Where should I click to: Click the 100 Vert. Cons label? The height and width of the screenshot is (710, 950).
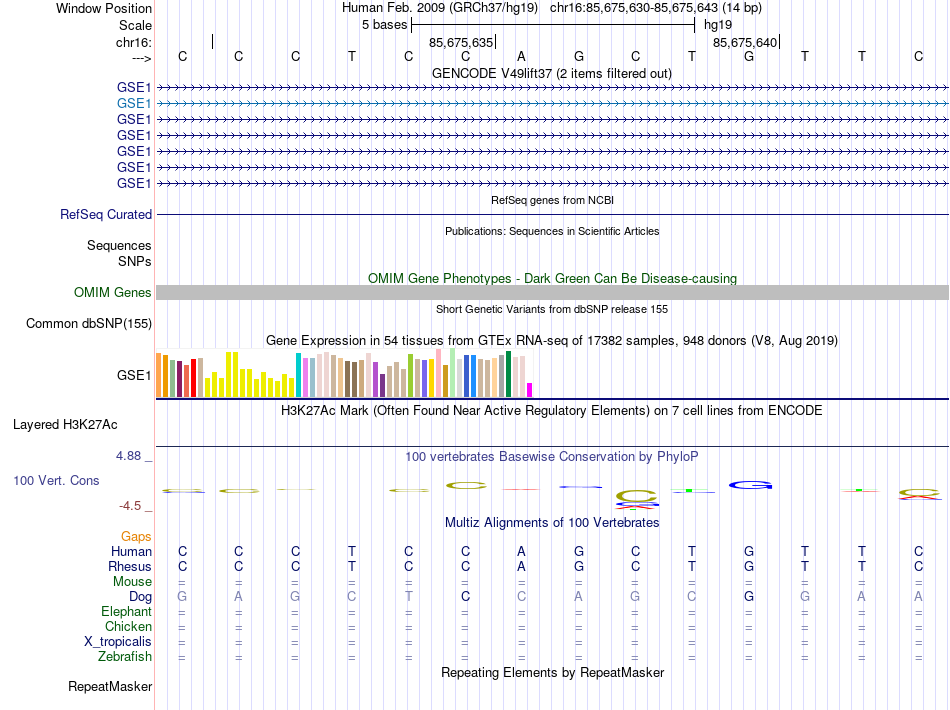(x=56, y=480)
